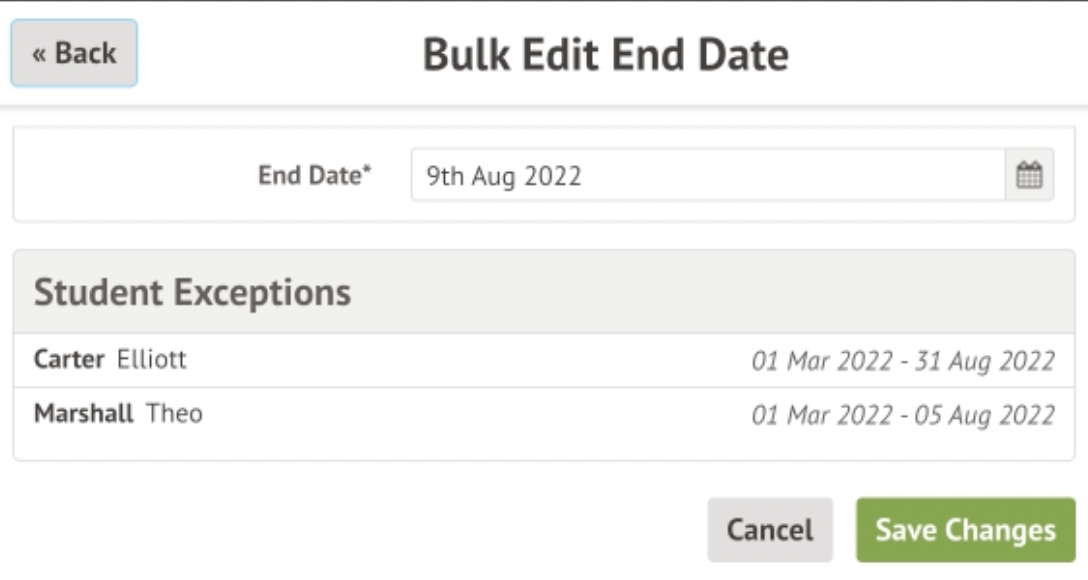Click the first name Theo
The height and width of the screenshot is (580, 1088).
pyautogui.click(x=175, y=413)
